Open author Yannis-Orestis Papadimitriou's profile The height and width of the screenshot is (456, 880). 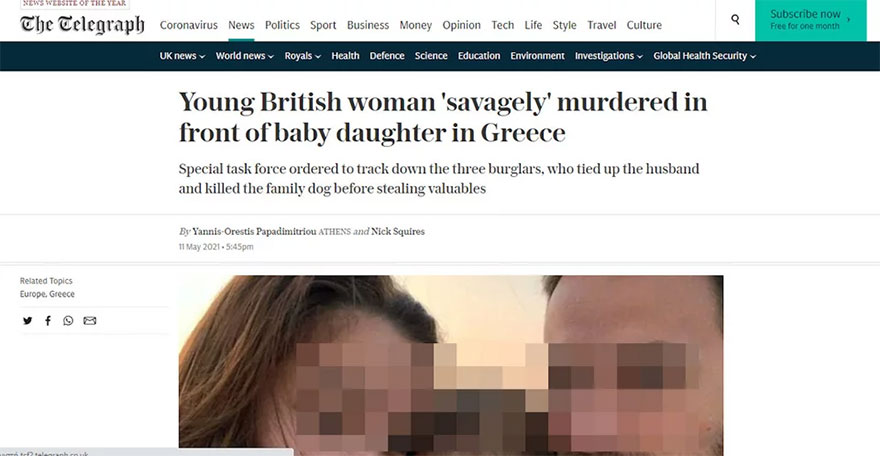254,231
